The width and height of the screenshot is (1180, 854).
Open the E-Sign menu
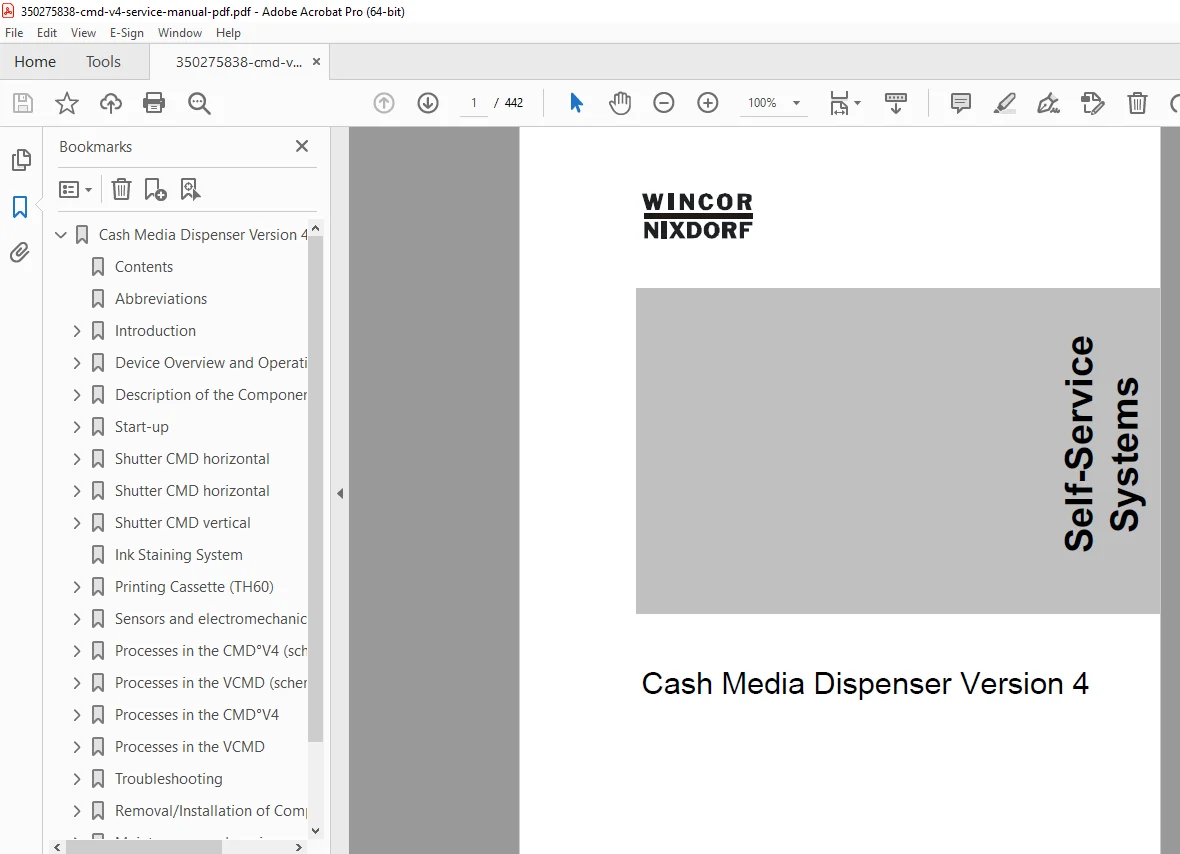tap(126, 33)
